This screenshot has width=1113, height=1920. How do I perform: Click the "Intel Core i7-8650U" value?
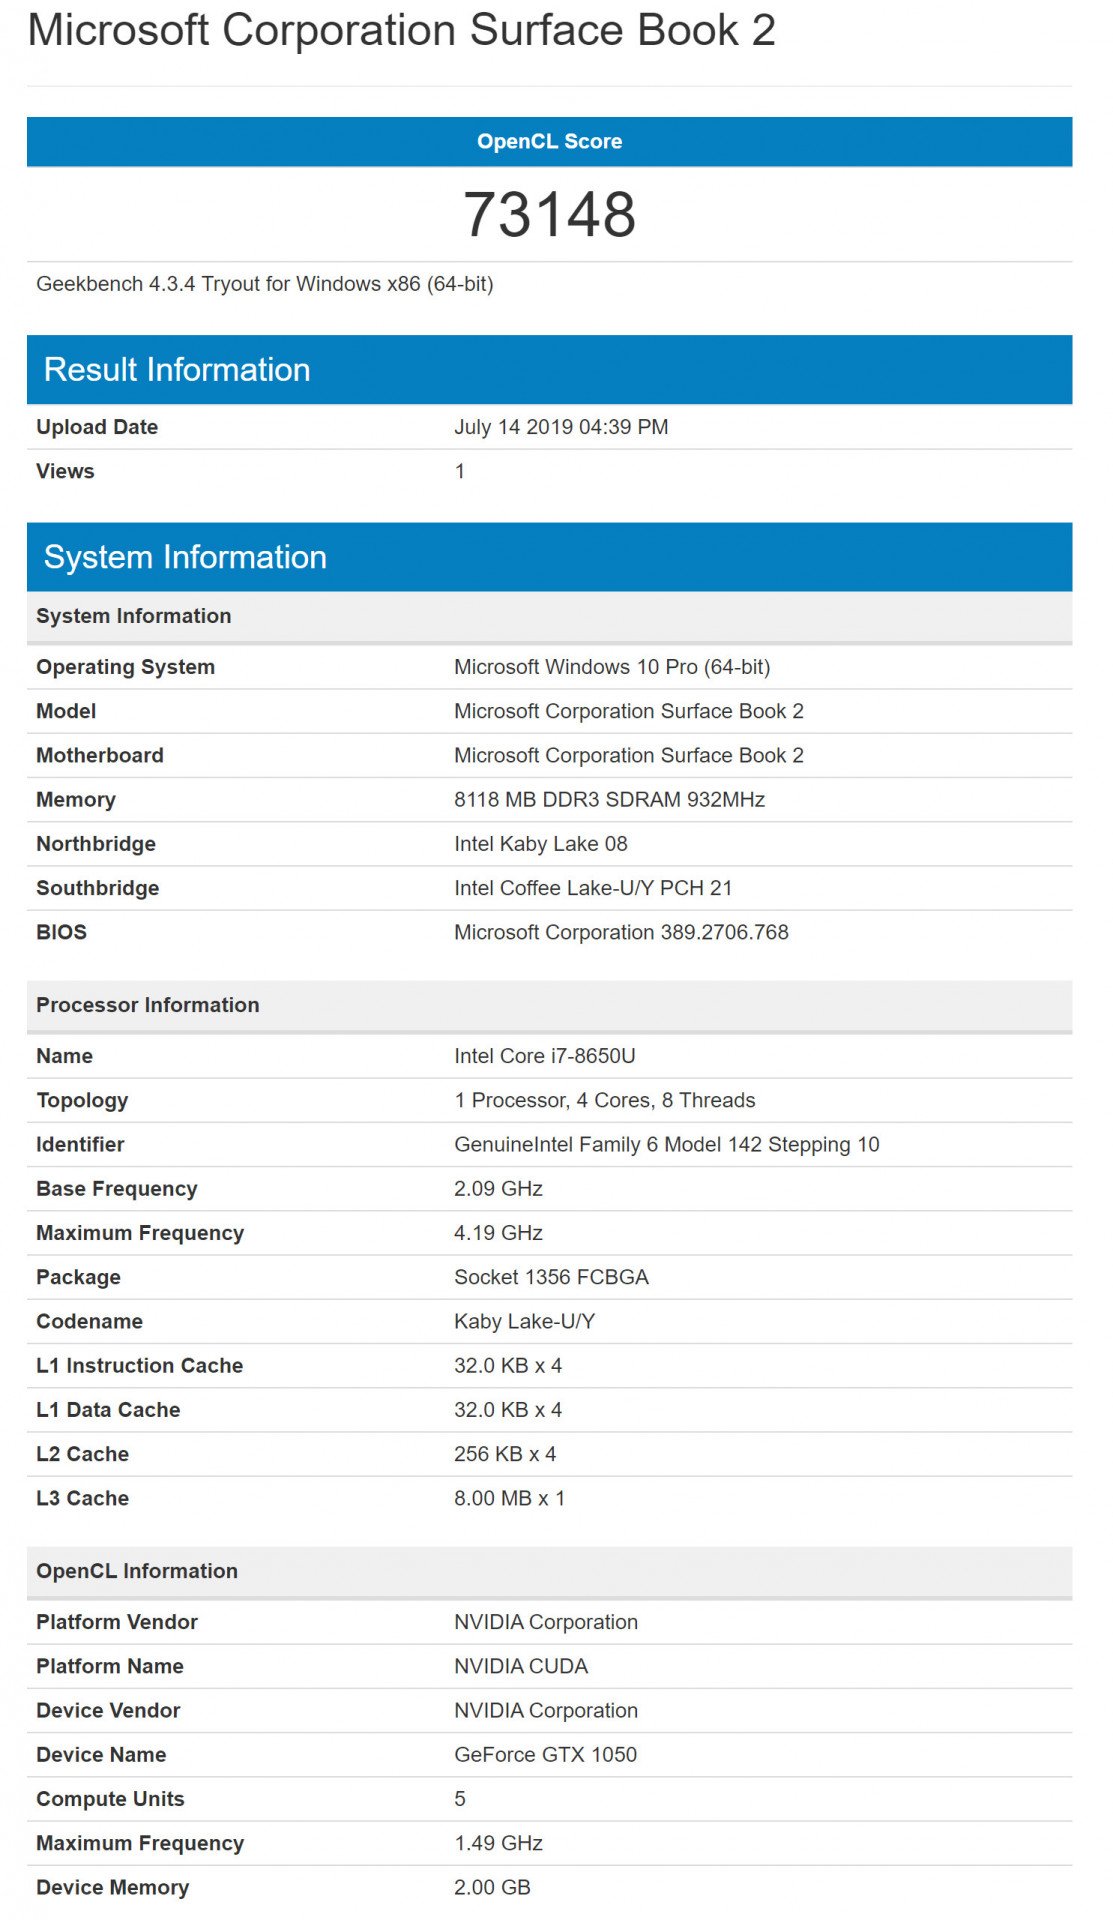(545, 1056)
